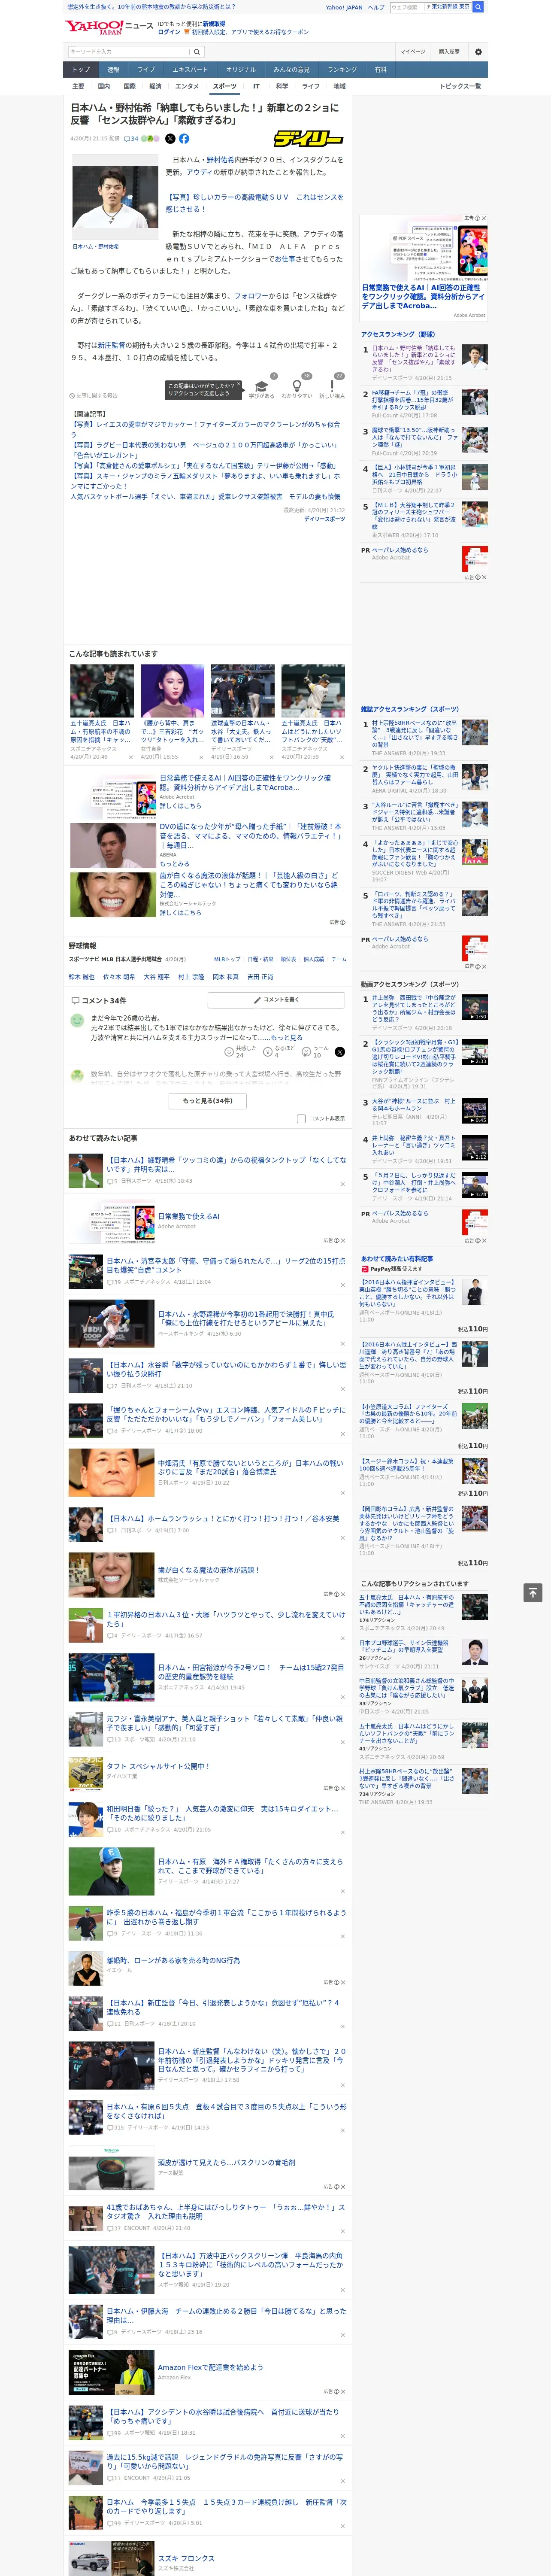
Task: Open settings via the gear icon
Action: click(478, 52)
